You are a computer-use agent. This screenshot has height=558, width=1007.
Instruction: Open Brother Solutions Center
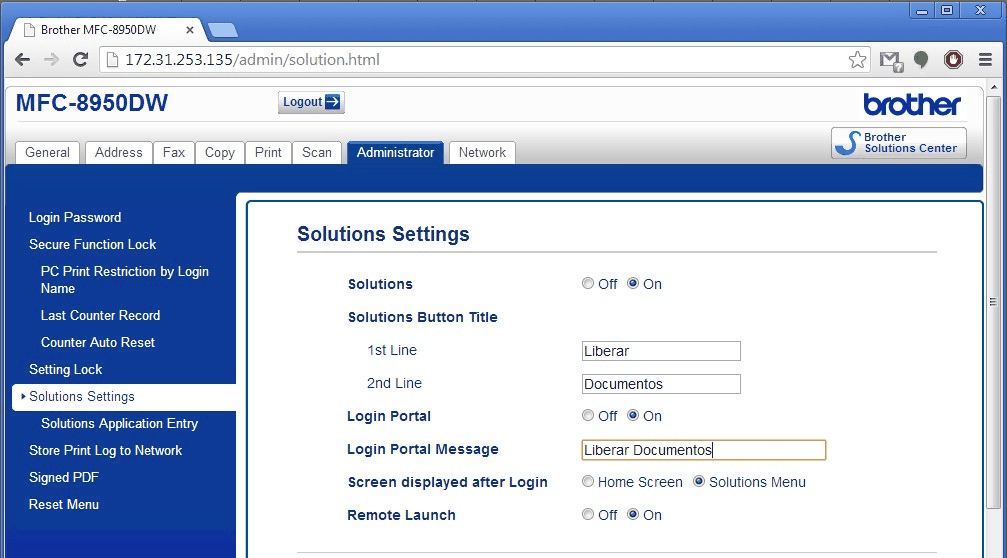pos(898,143)
